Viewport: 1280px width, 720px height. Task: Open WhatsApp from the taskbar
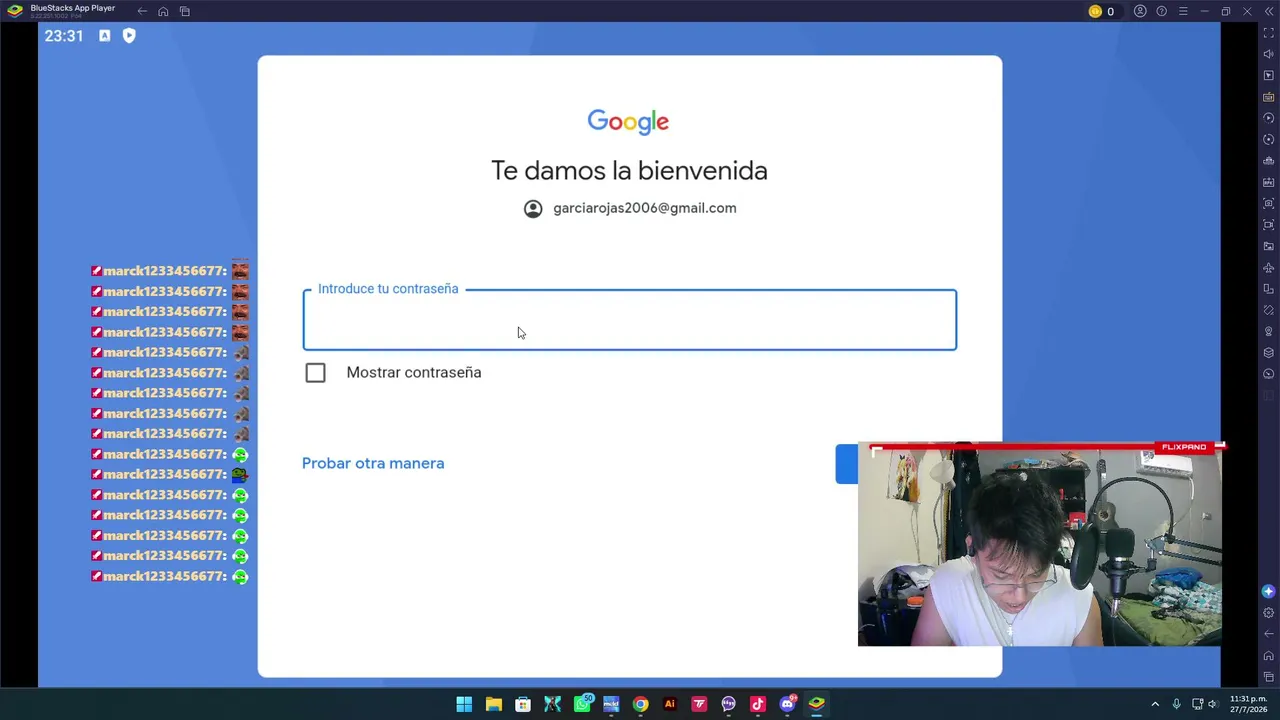coord(582,704)
